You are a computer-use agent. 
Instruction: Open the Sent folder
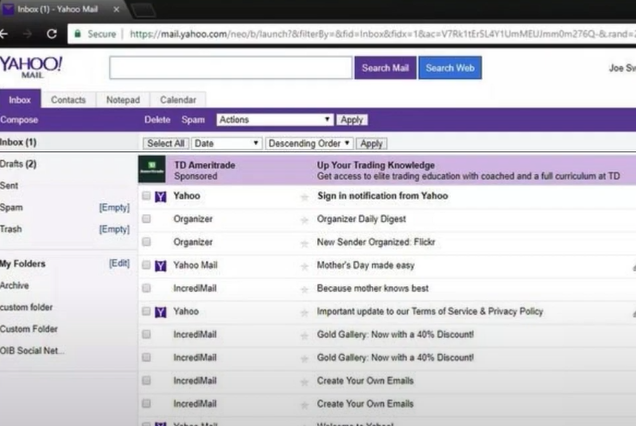tap(9, 185)
